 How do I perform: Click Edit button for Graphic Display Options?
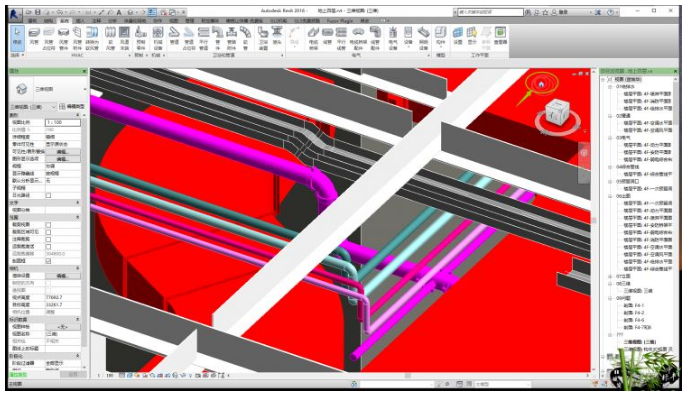click(x=63, y=159)
